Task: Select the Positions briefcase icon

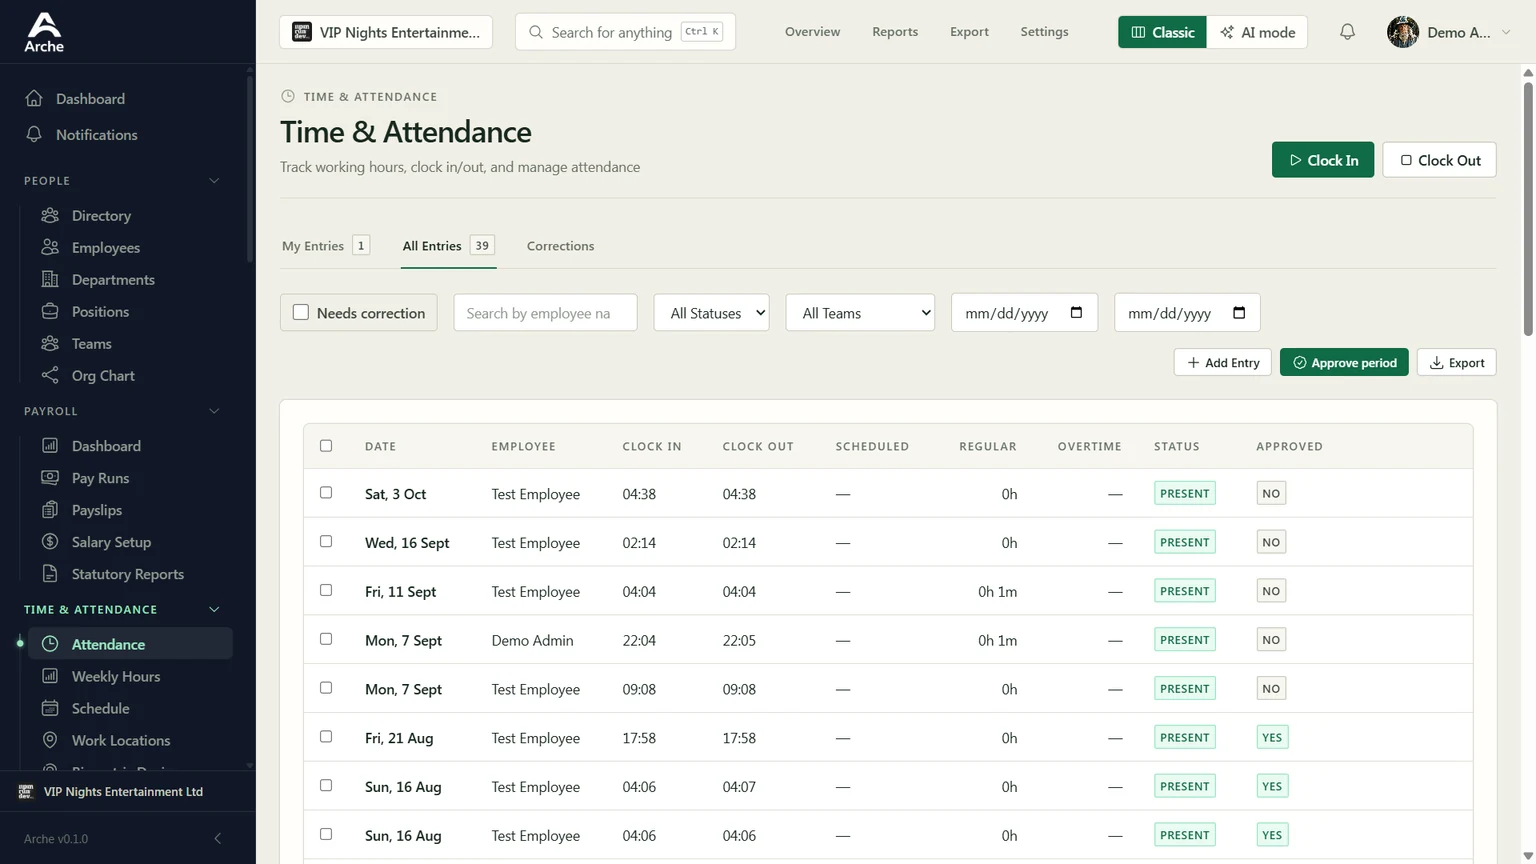Action: point(50,311)
